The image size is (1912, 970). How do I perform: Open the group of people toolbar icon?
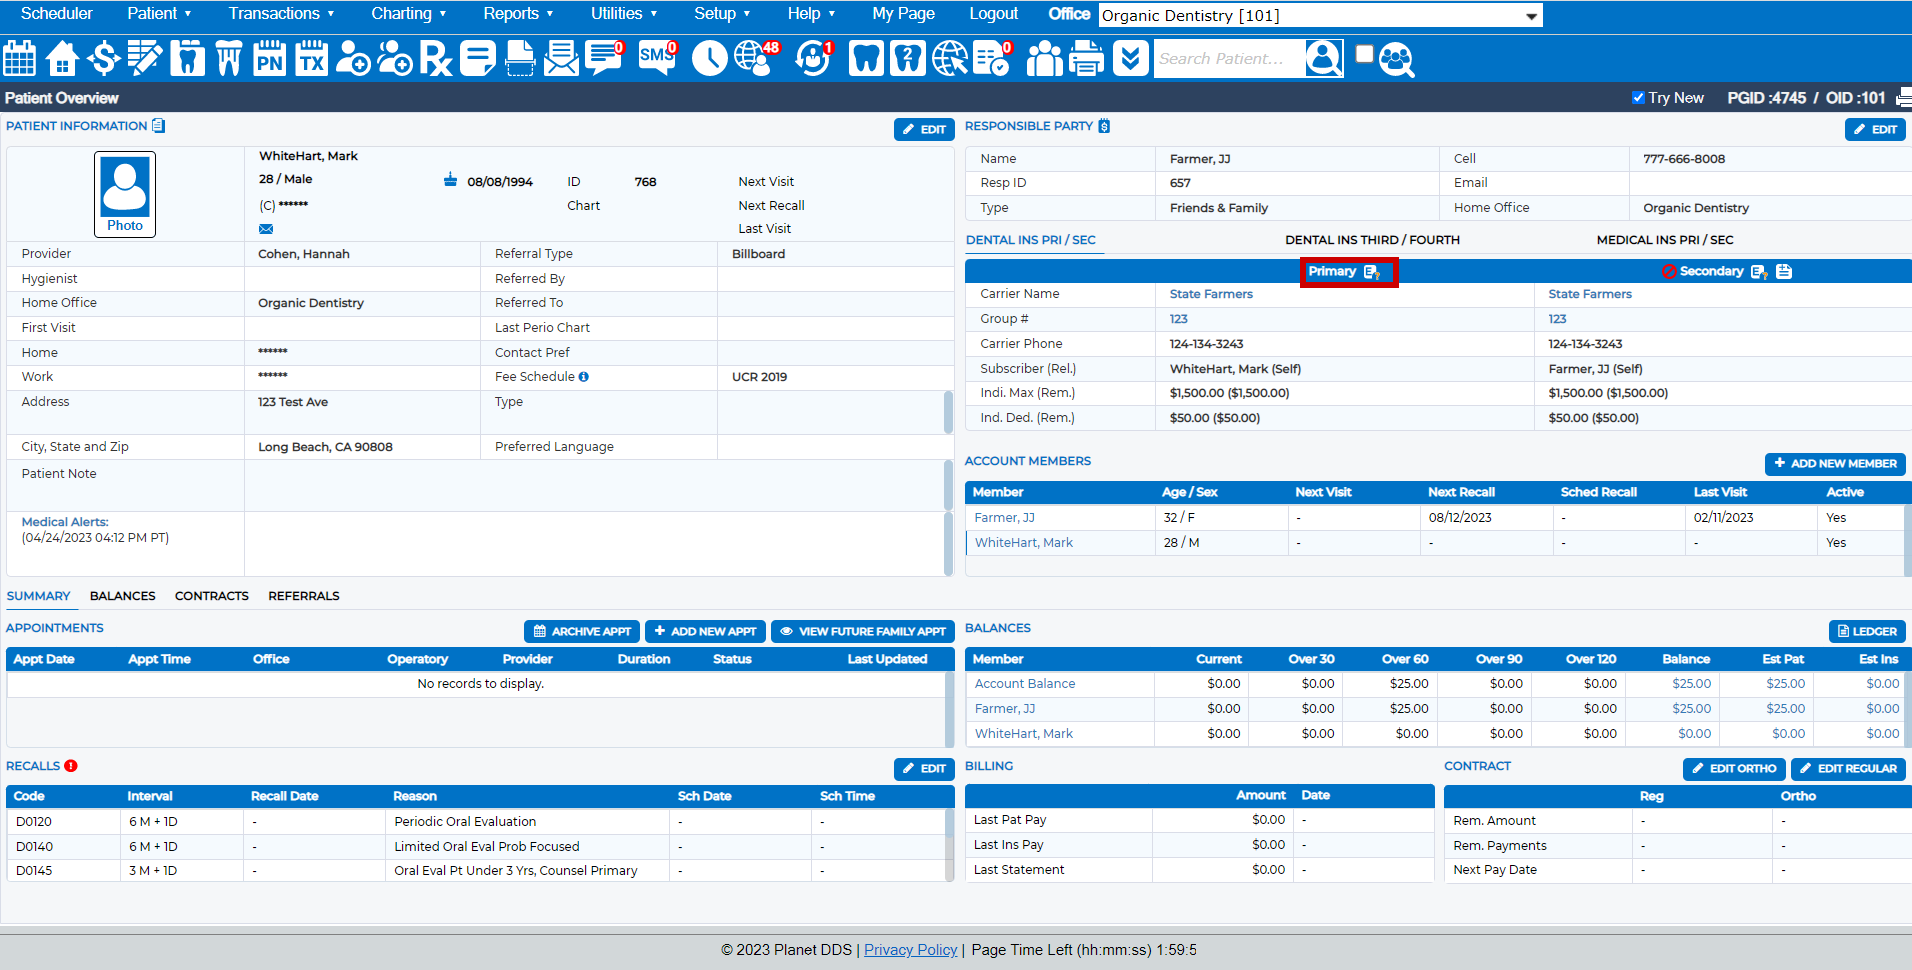click(x=1045, y=58)
